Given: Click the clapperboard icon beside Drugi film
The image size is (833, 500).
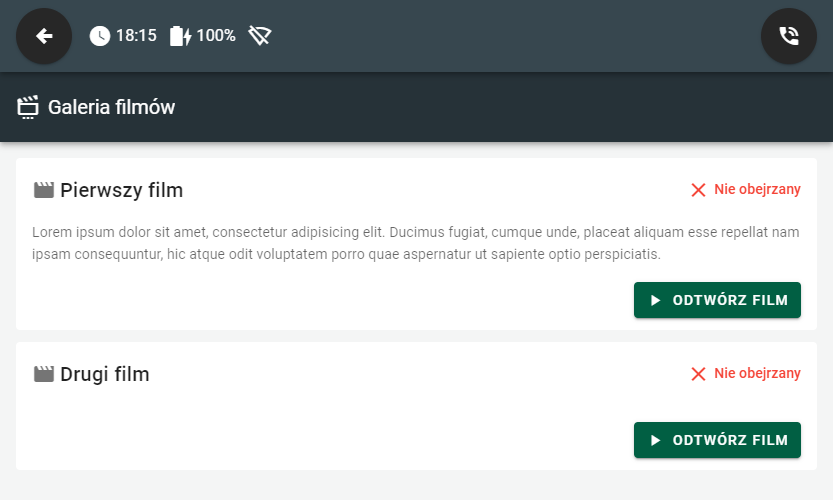Looking at the screenshot, I should 43,374.
